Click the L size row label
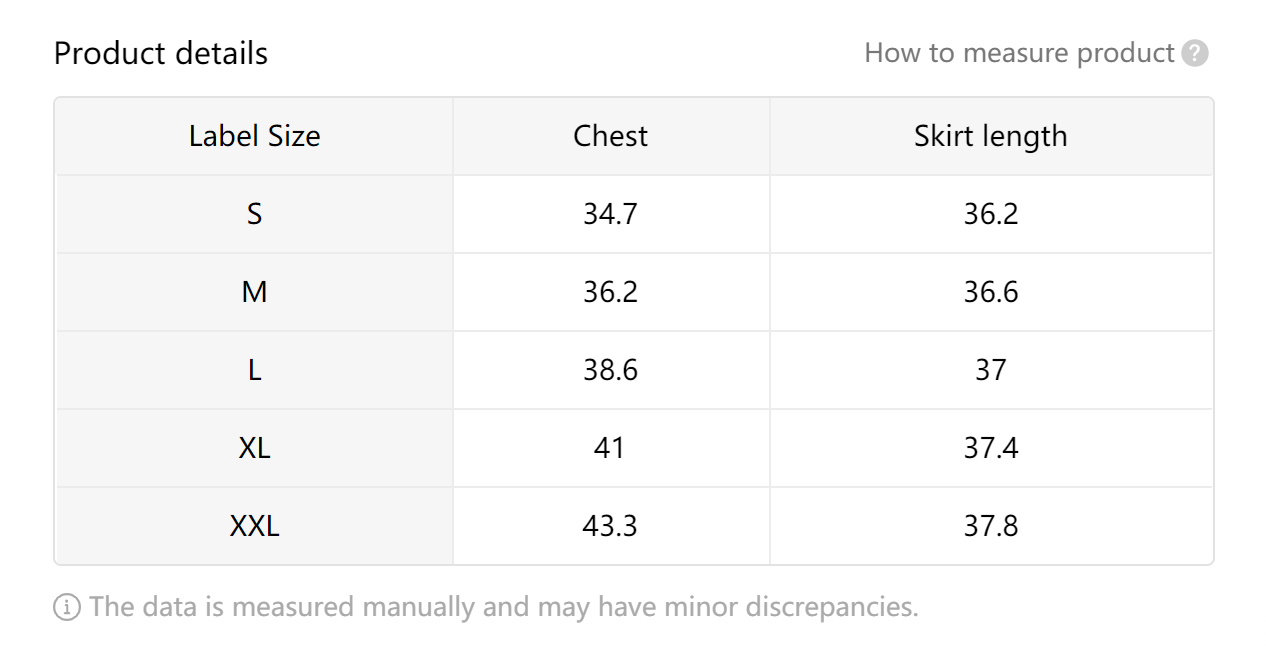Image resolution: width=1266 pixels, height=658 pixels. click(255, 370)
